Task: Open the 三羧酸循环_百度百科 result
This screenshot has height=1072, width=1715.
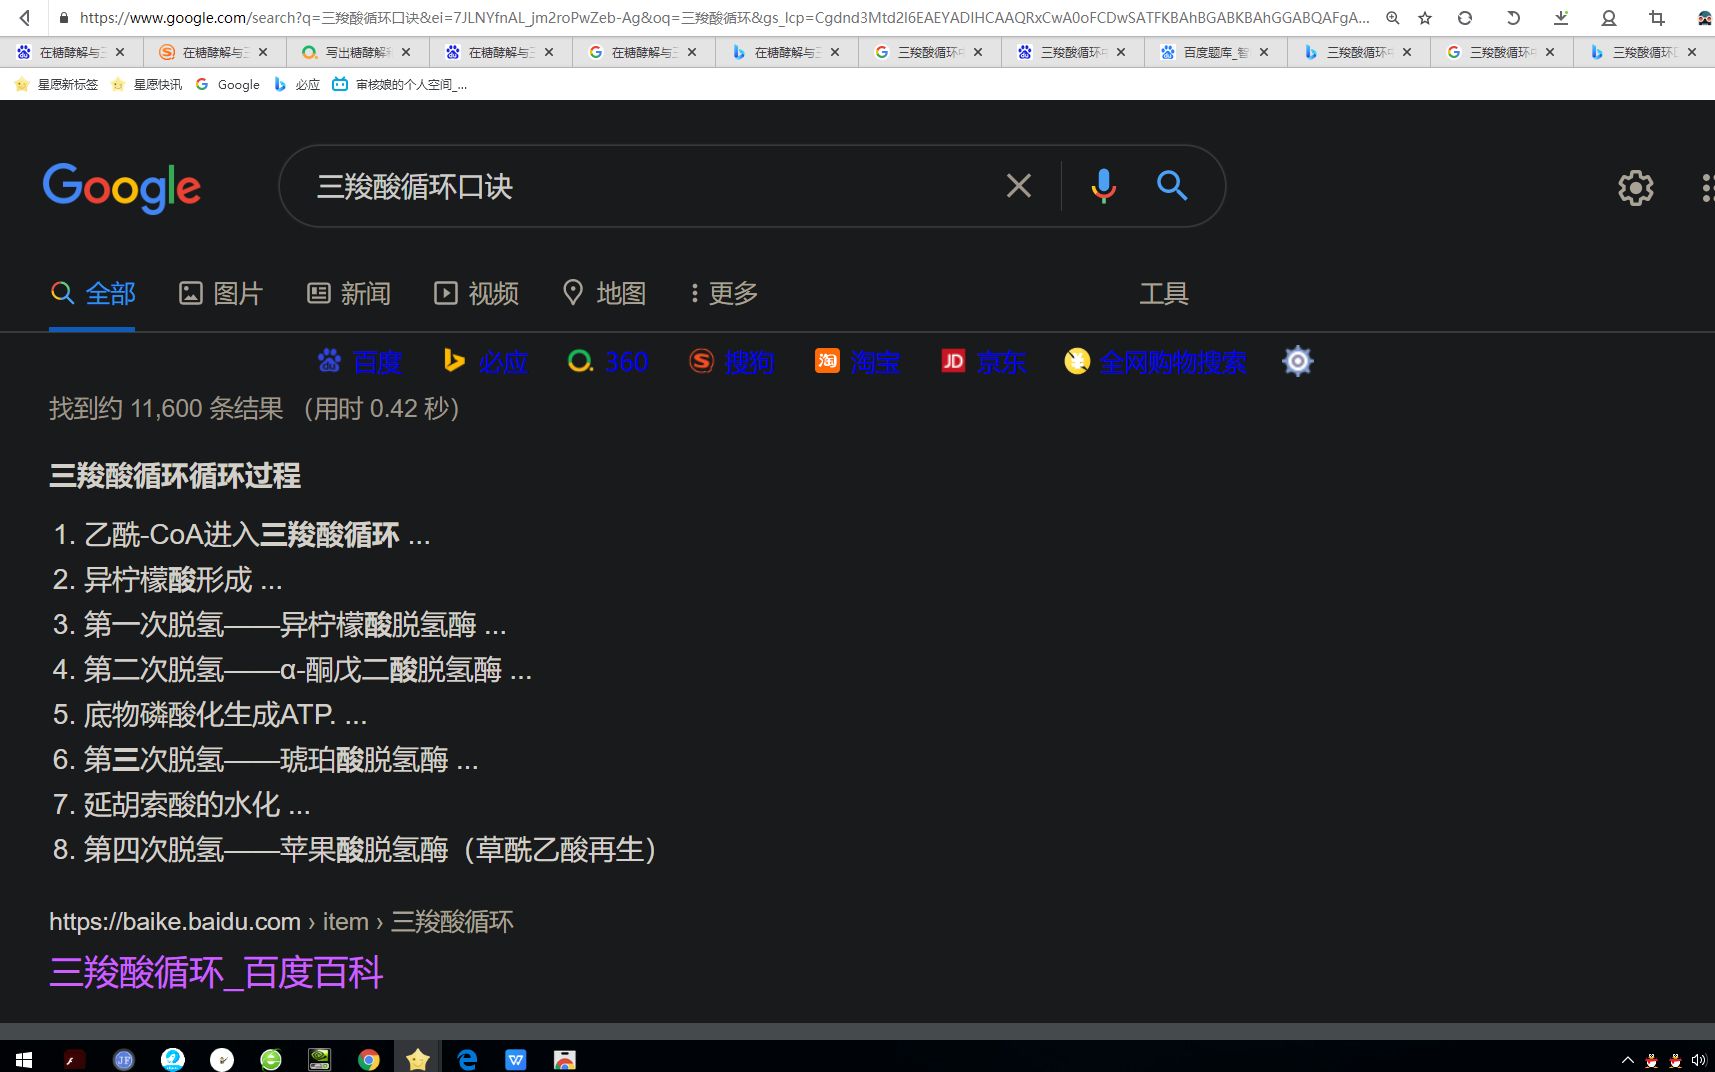Action: click(216, 972)
